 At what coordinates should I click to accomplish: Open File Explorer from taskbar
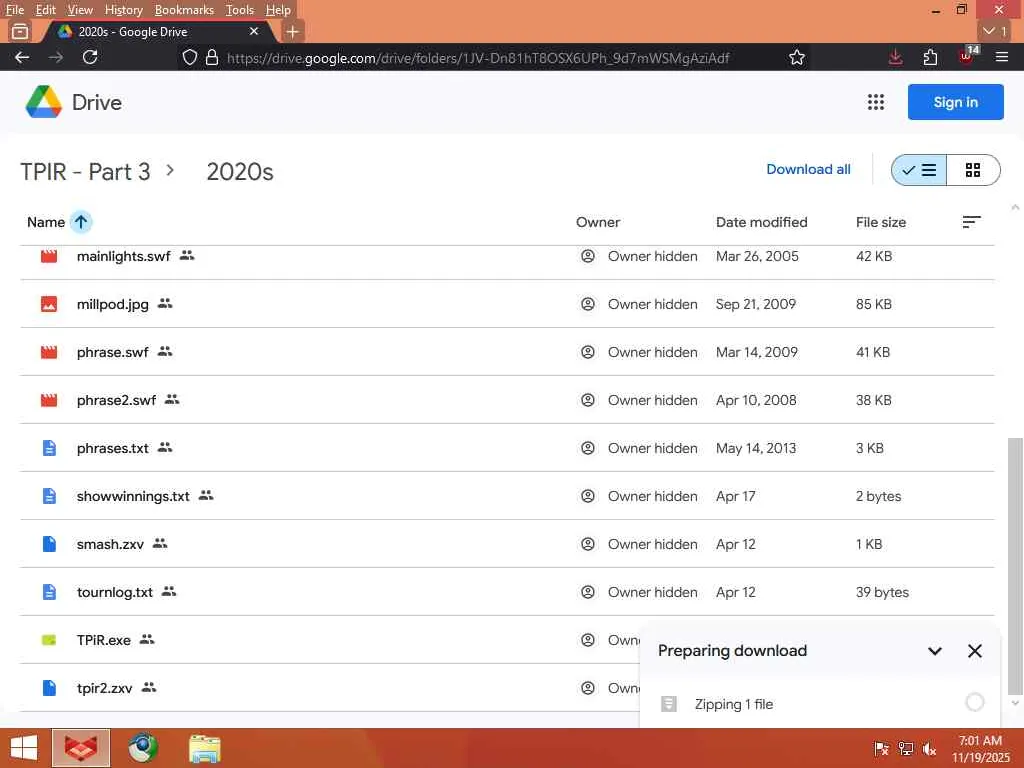205,748
